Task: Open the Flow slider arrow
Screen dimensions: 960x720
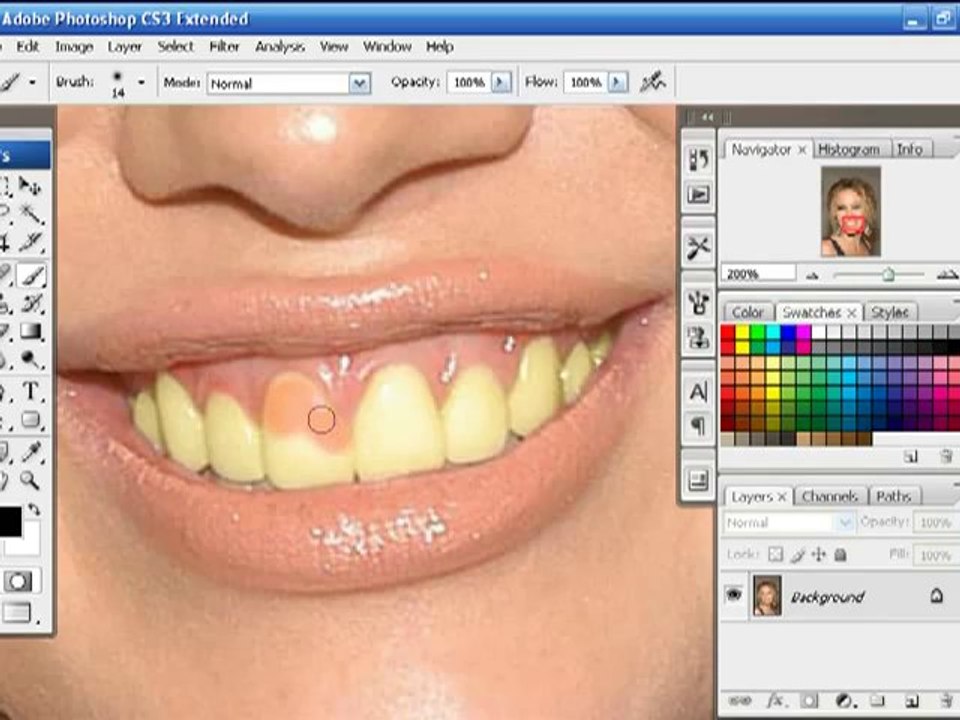Action: pos(618,82)
